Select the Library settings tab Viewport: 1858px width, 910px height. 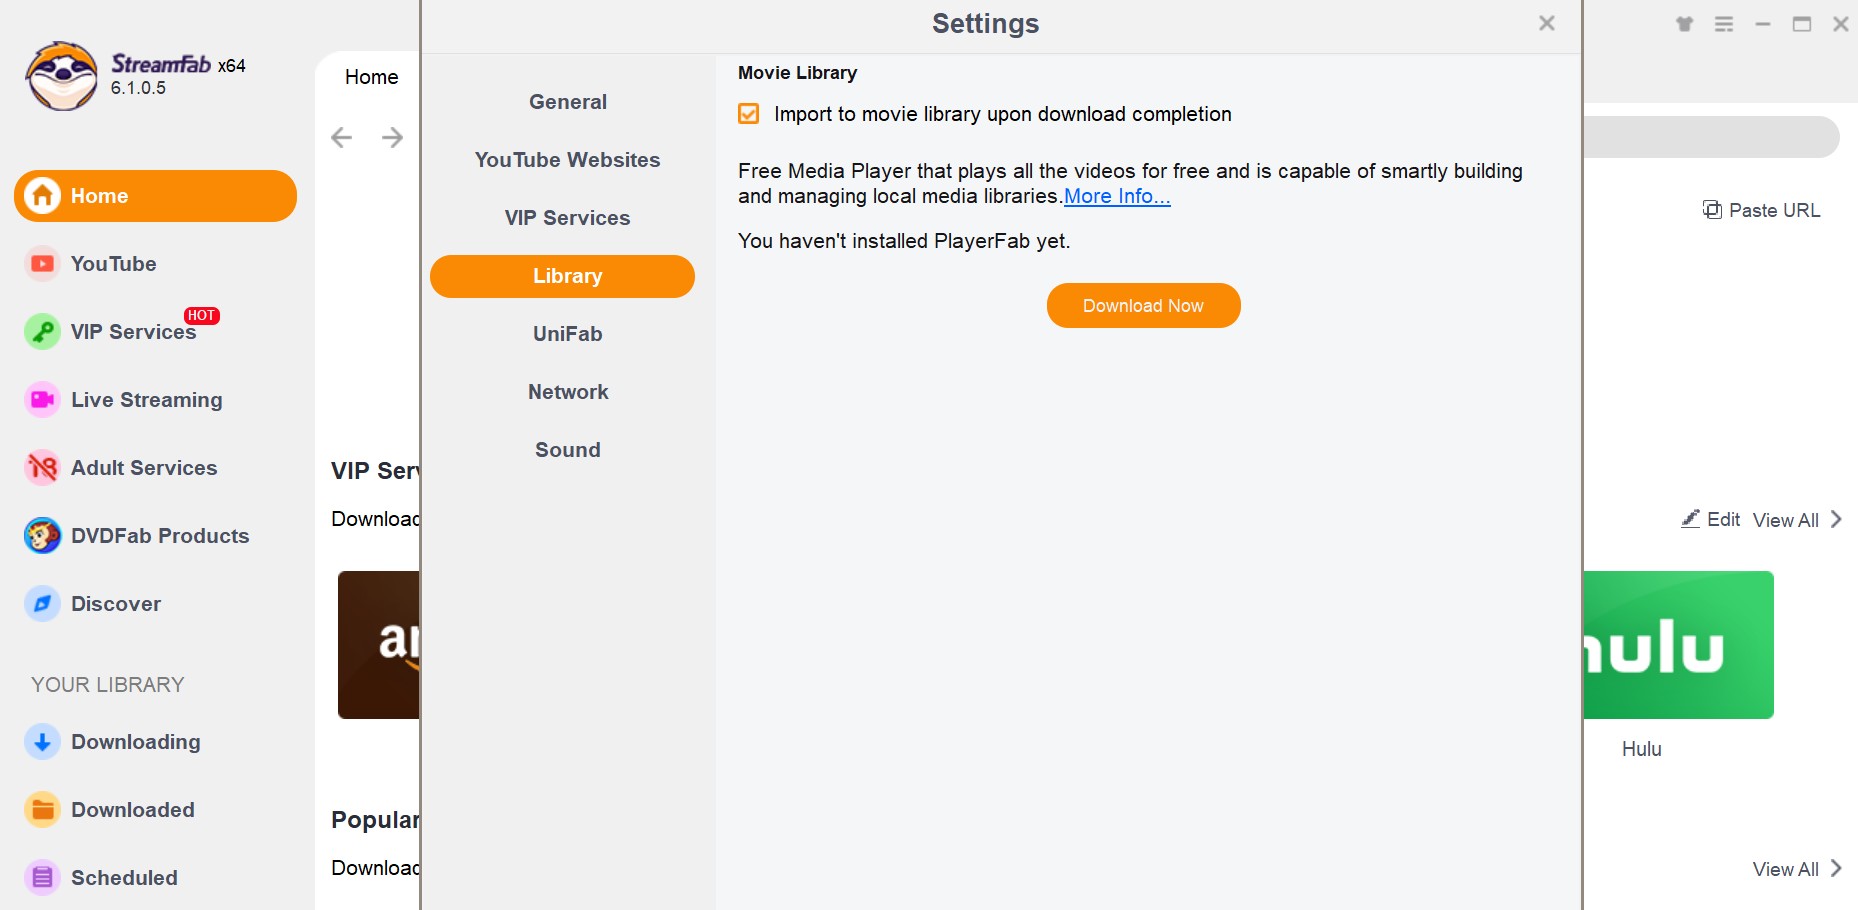tap(562, 276)
